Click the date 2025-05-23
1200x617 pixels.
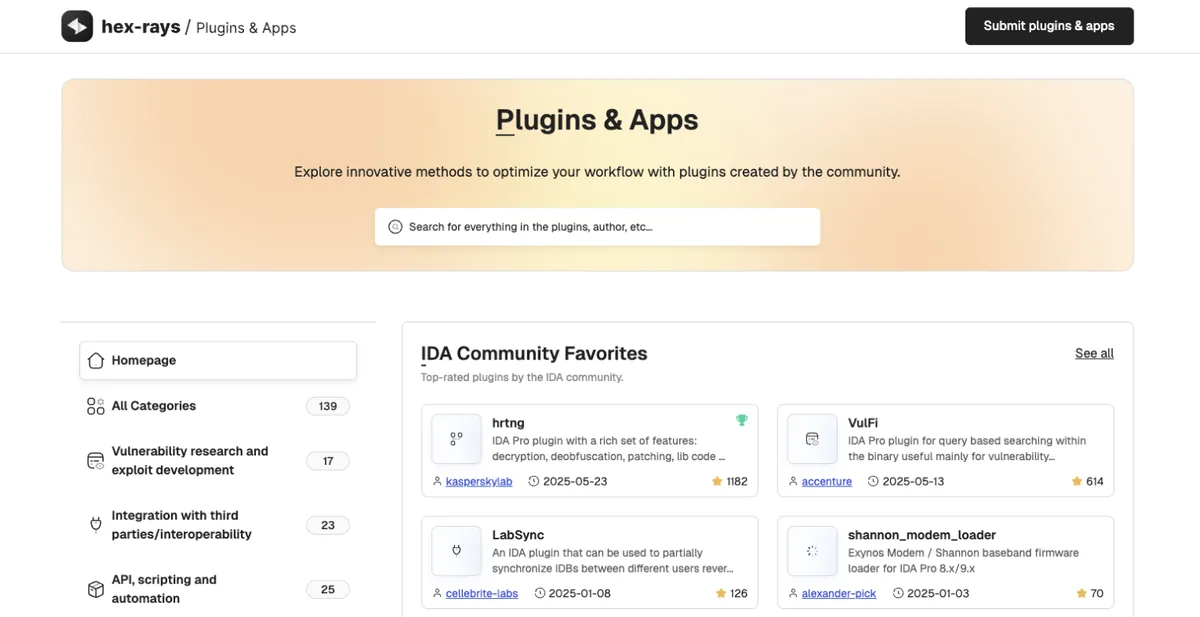(575, 481)
